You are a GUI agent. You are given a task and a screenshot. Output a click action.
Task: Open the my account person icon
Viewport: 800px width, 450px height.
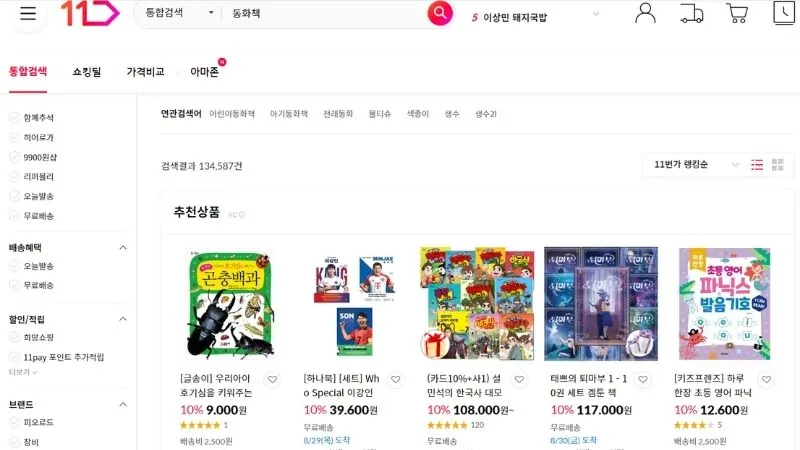pos(645,13)
